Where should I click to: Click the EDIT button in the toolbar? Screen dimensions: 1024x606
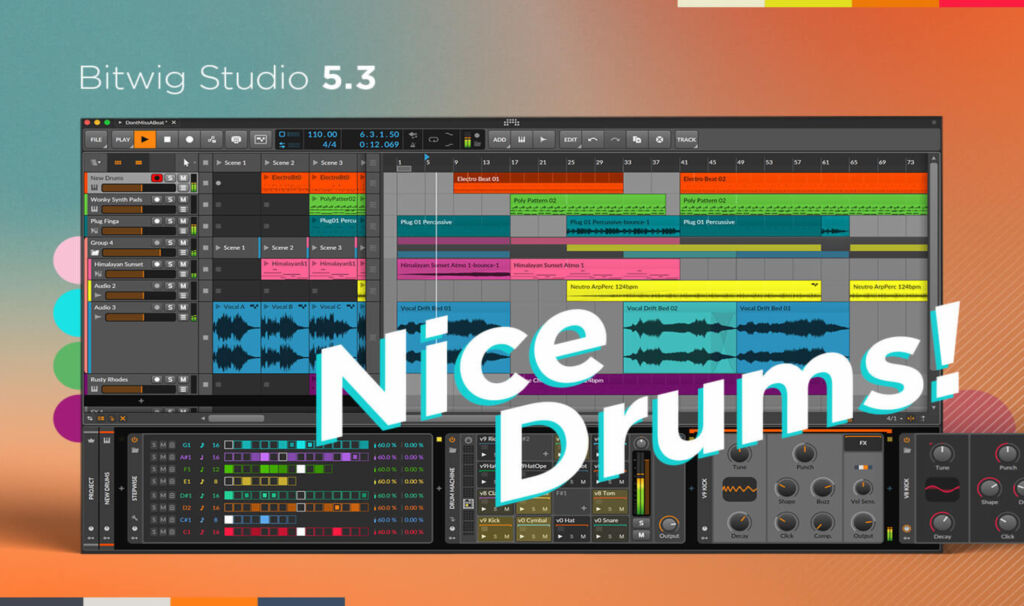click(572, 140)
